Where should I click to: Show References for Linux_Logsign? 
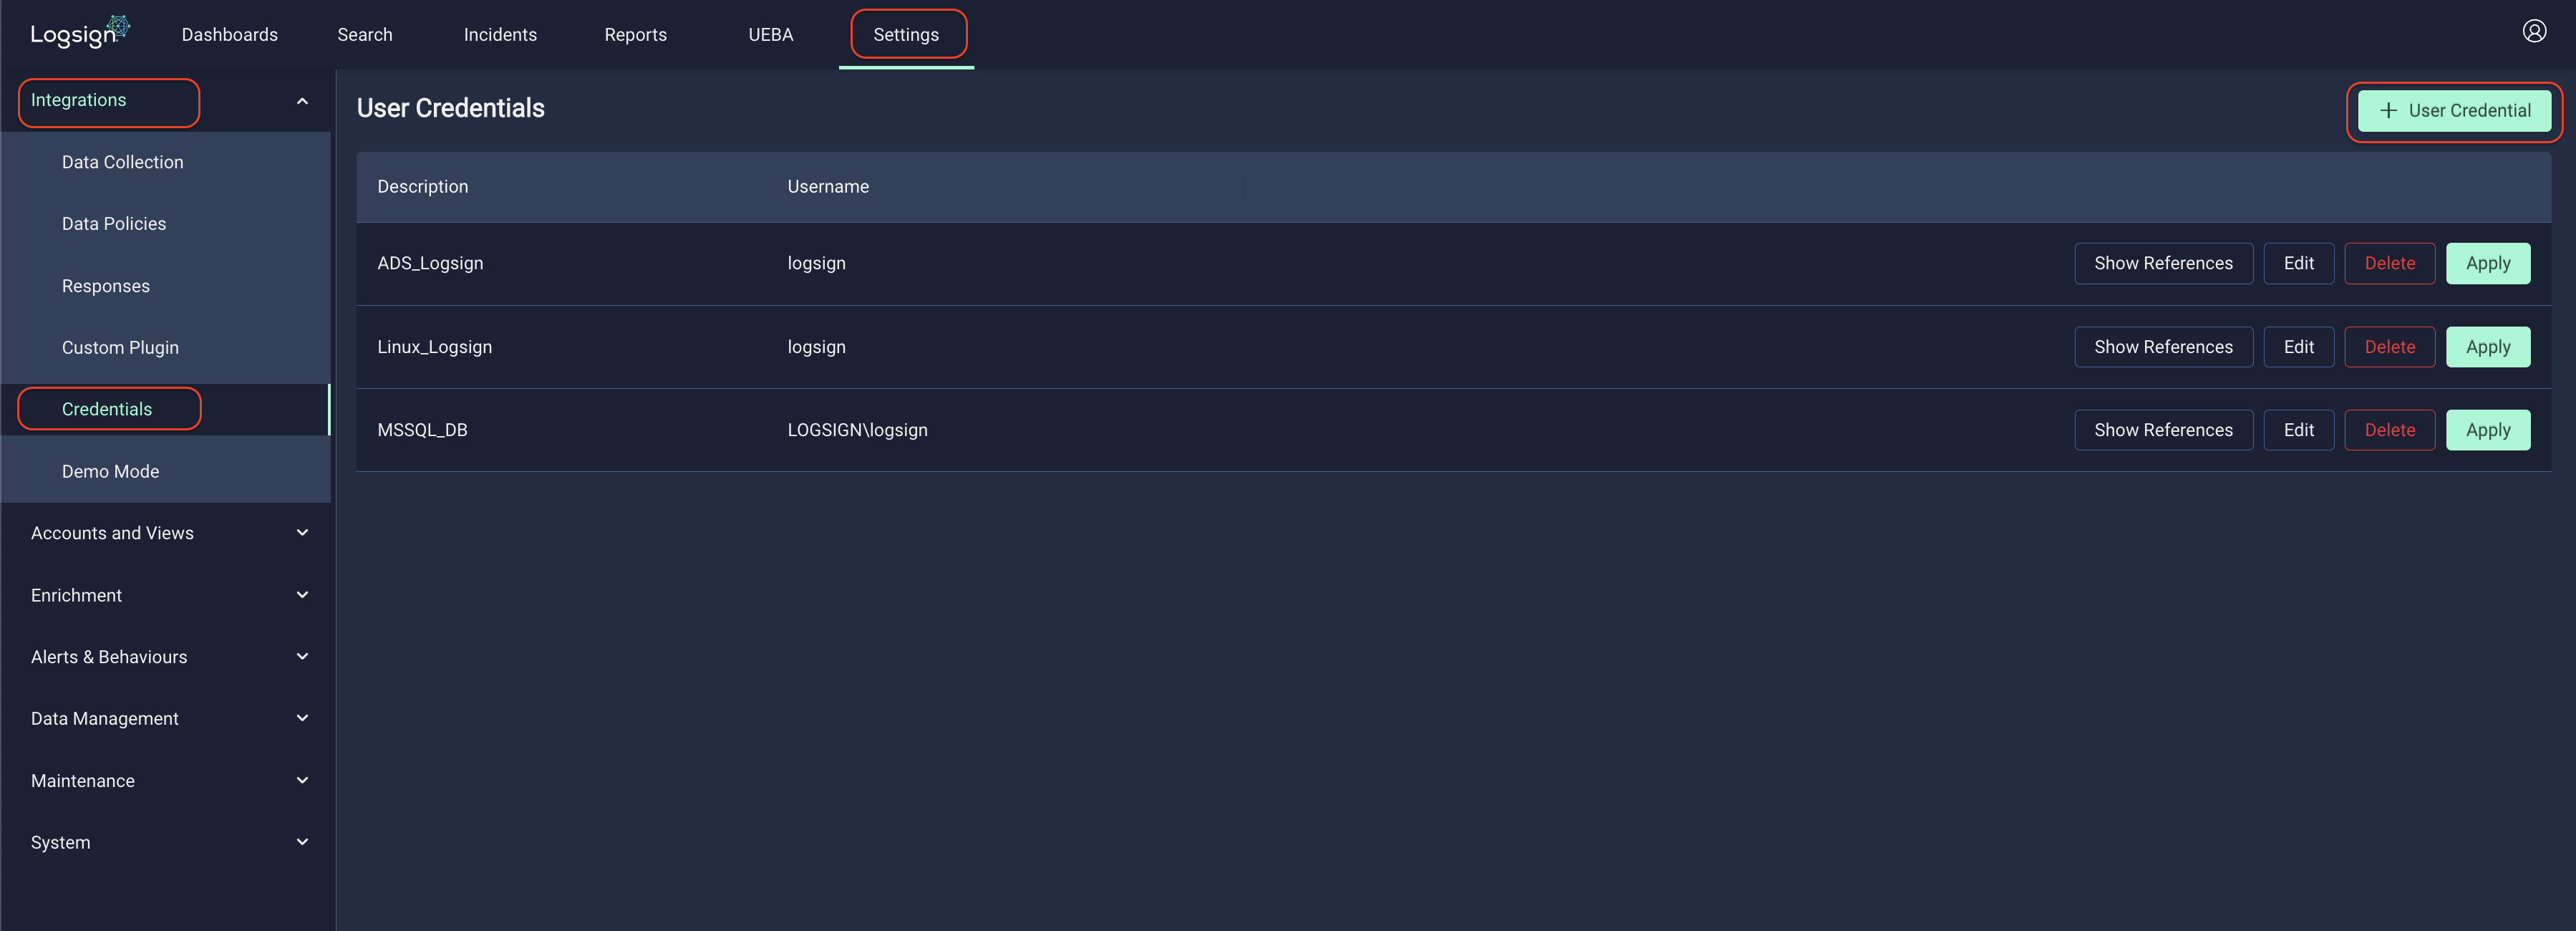pyautogui.click(x=2163, y=347)
